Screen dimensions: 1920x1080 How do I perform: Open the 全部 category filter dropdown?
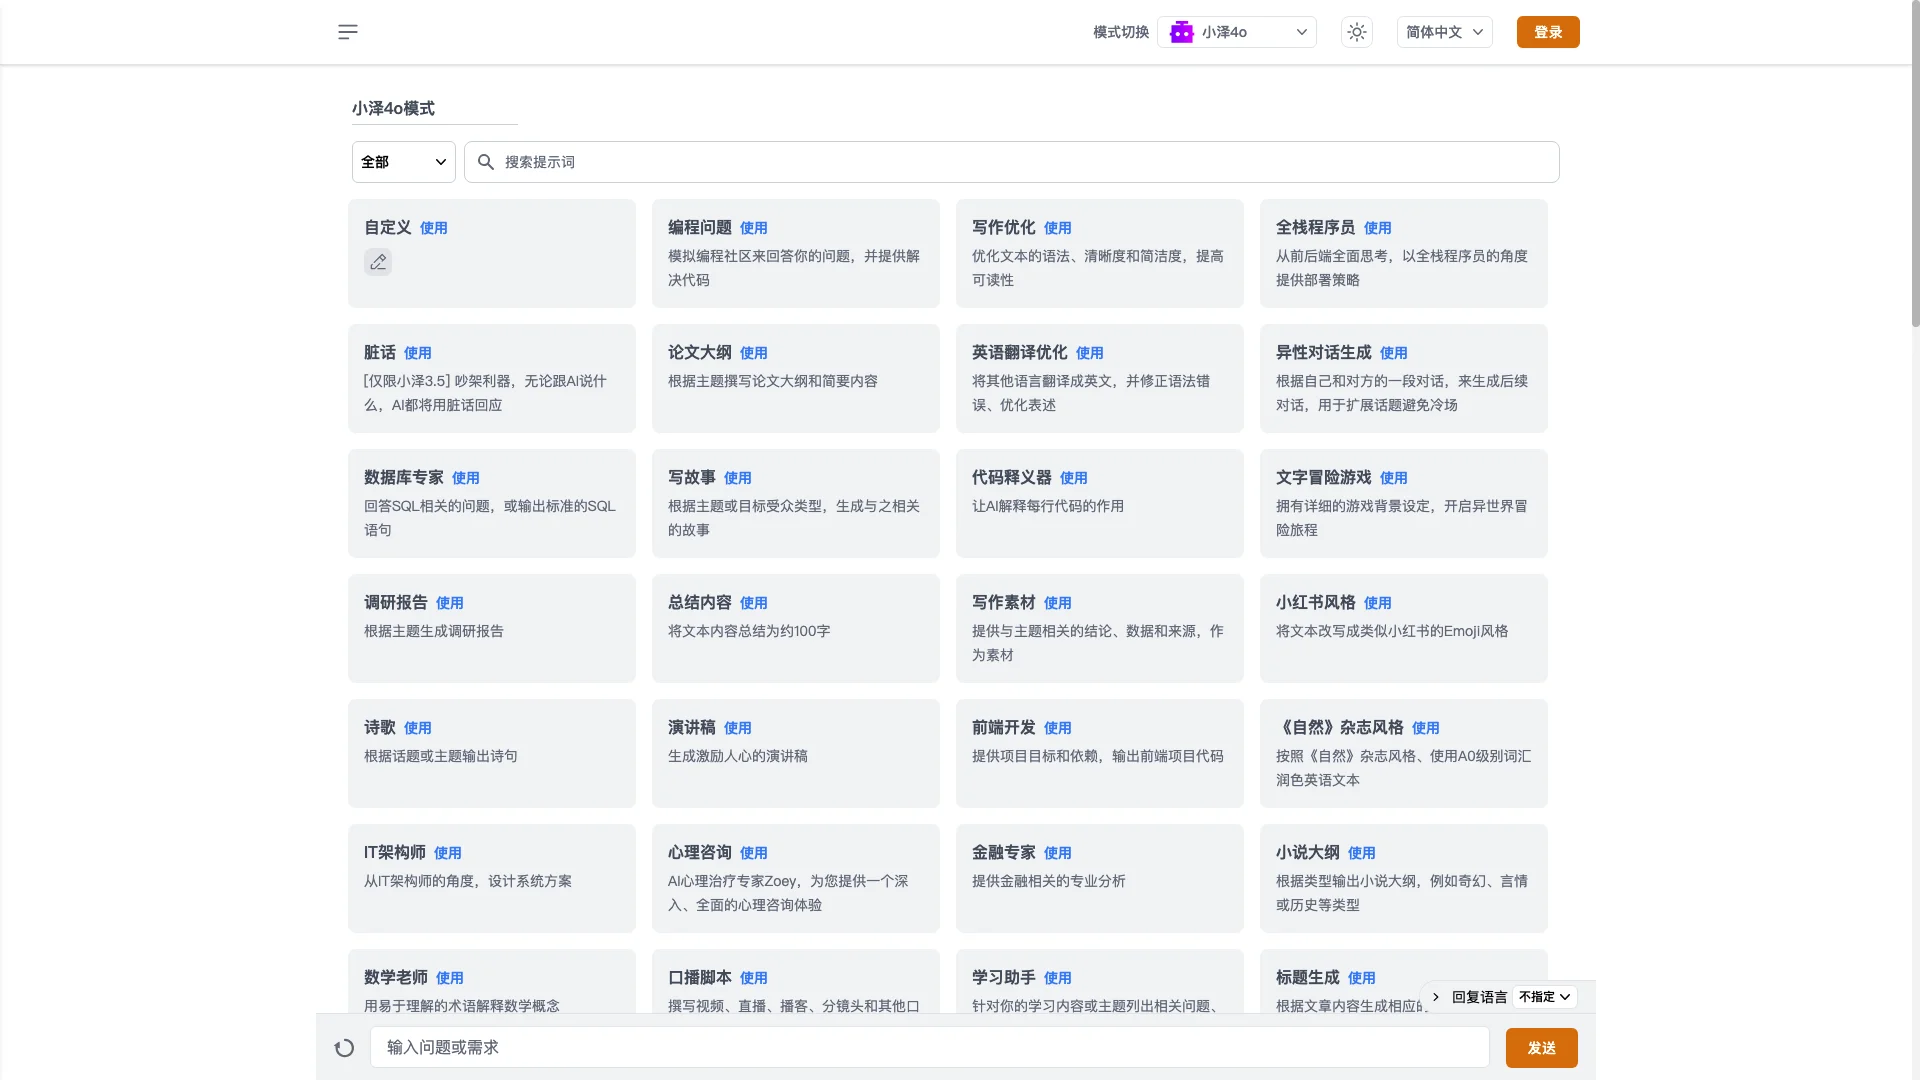coord(404,162)
